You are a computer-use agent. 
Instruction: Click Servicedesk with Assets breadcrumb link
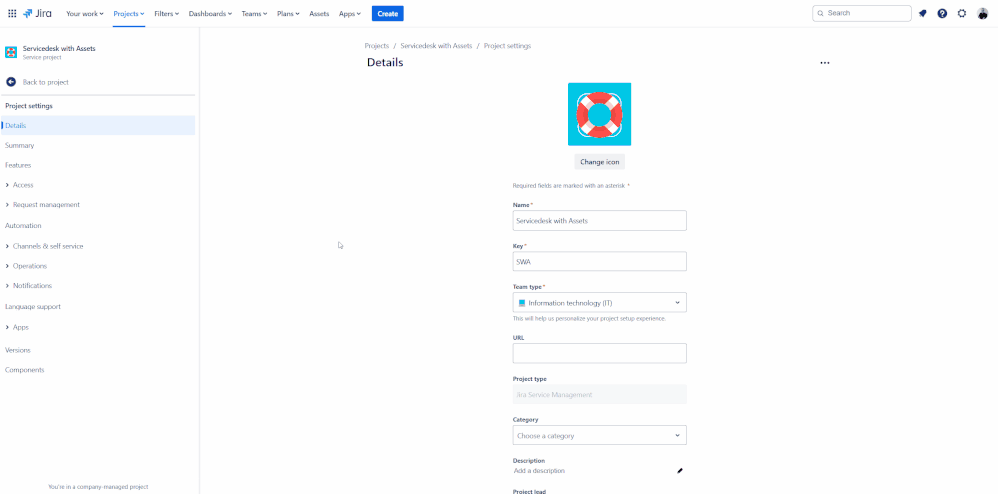point(437,46)
